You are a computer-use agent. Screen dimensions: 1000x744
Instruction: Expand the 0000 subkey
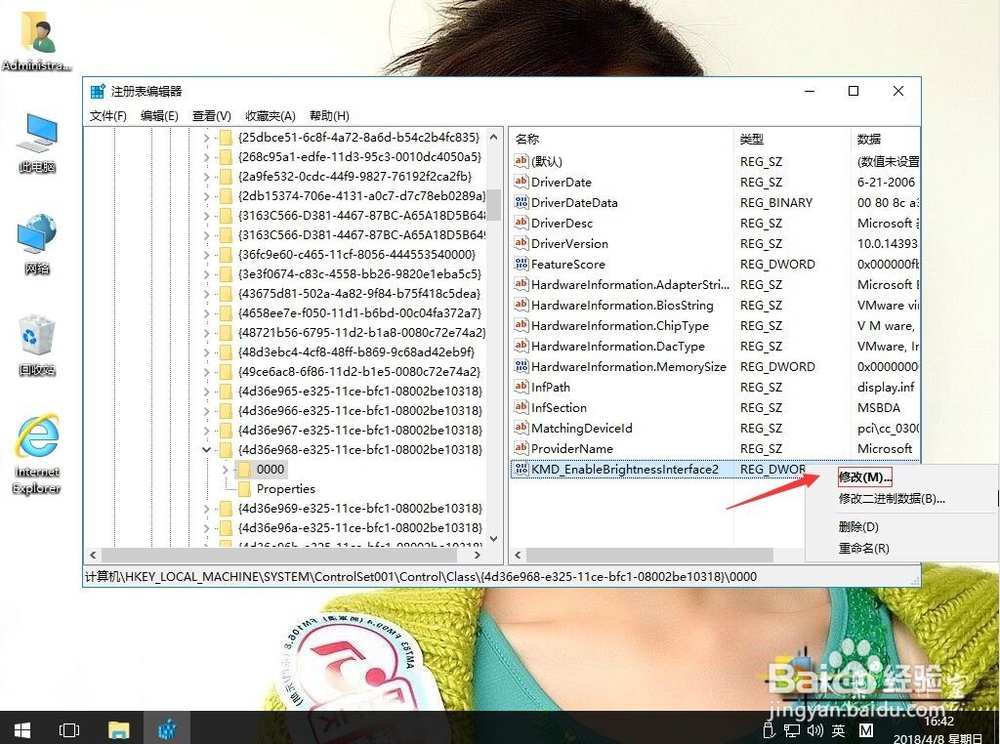(225, 469)
